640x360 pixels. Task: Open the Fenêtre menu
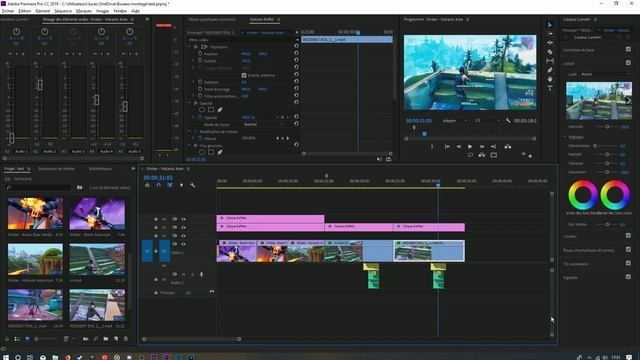pos(120,11)
